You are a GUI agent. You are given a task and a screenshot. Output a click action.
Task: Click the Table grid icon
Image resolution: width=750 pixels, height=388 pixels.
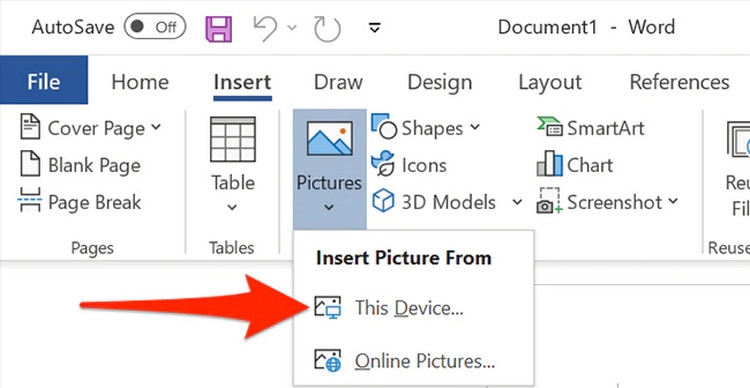(x=233, y=139)
